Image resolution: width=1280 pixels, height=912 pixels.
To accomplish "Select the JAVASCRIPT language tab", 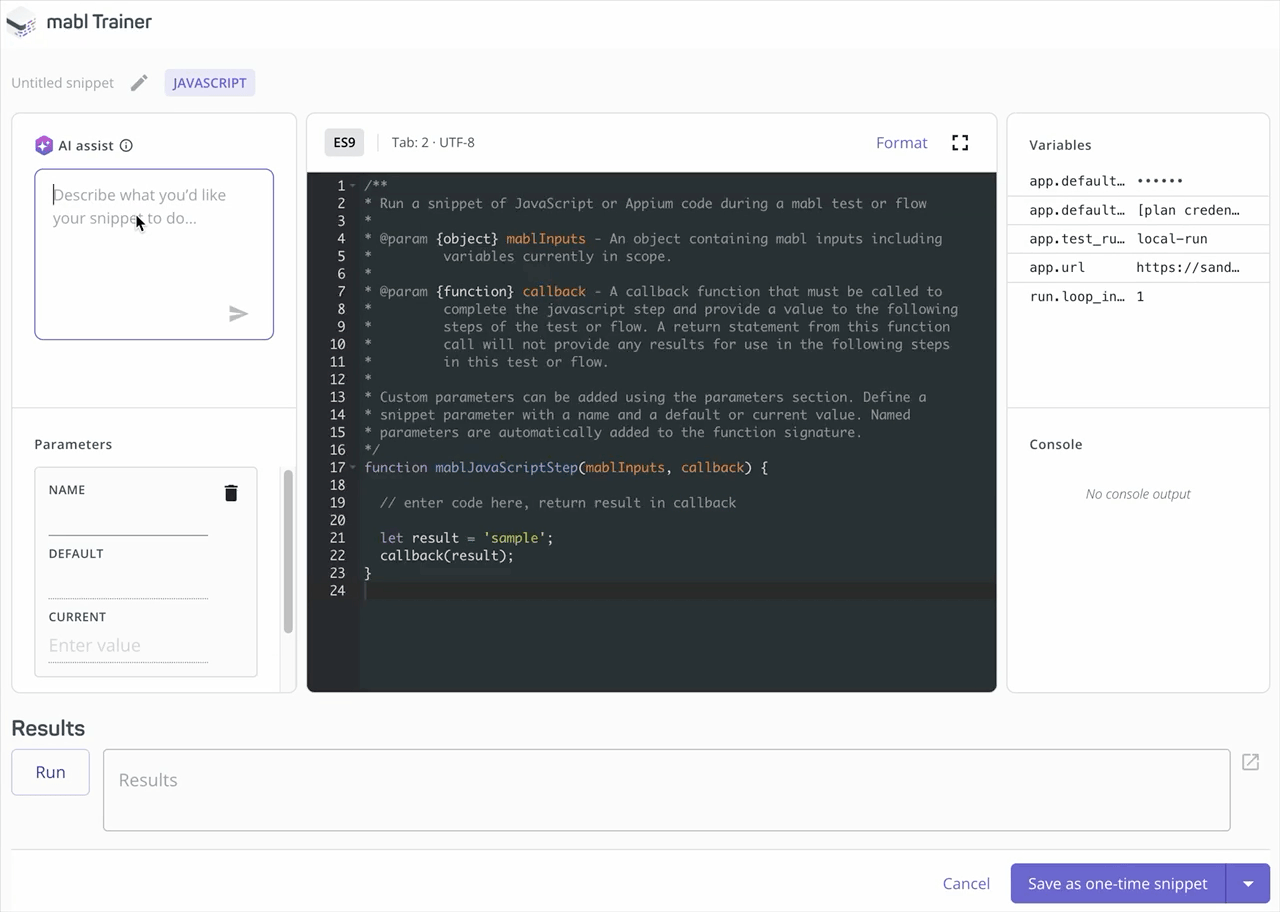I will [209, 83].
